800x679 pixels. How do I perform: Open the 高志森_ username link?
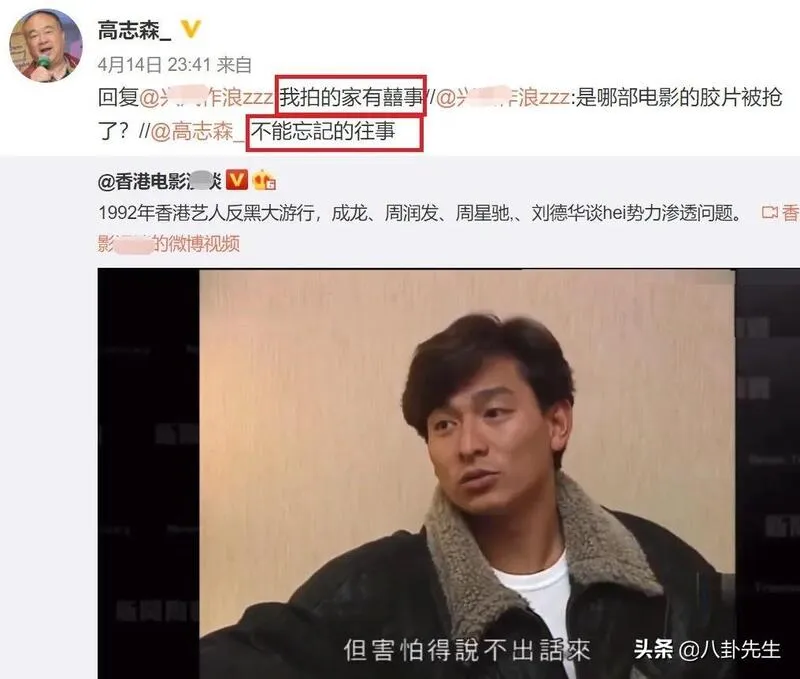coord(135,31)
